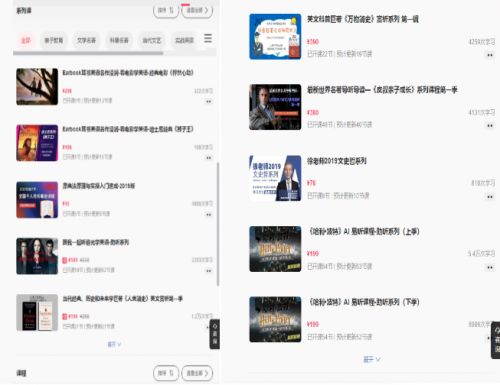
Task: Switch to the 文学名著 category tab
Action: (86, 41)
